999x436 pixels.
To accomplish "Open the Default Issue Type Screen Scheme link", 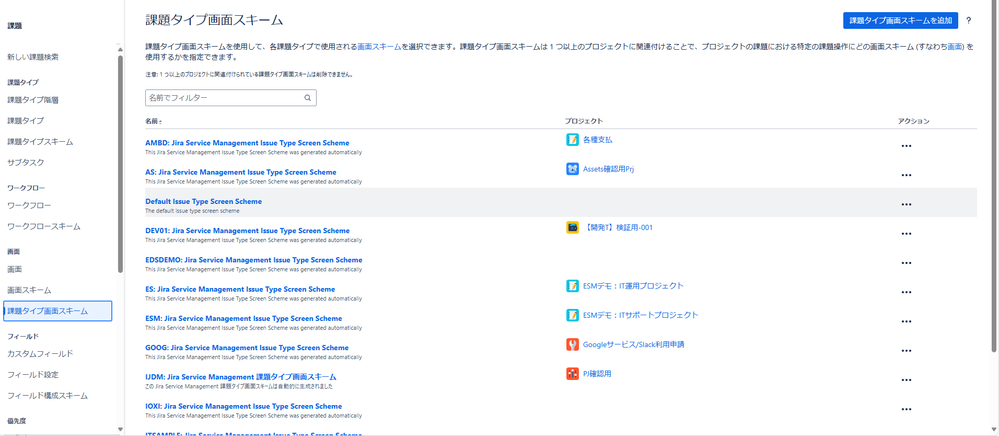I will (x=203, y=201).
